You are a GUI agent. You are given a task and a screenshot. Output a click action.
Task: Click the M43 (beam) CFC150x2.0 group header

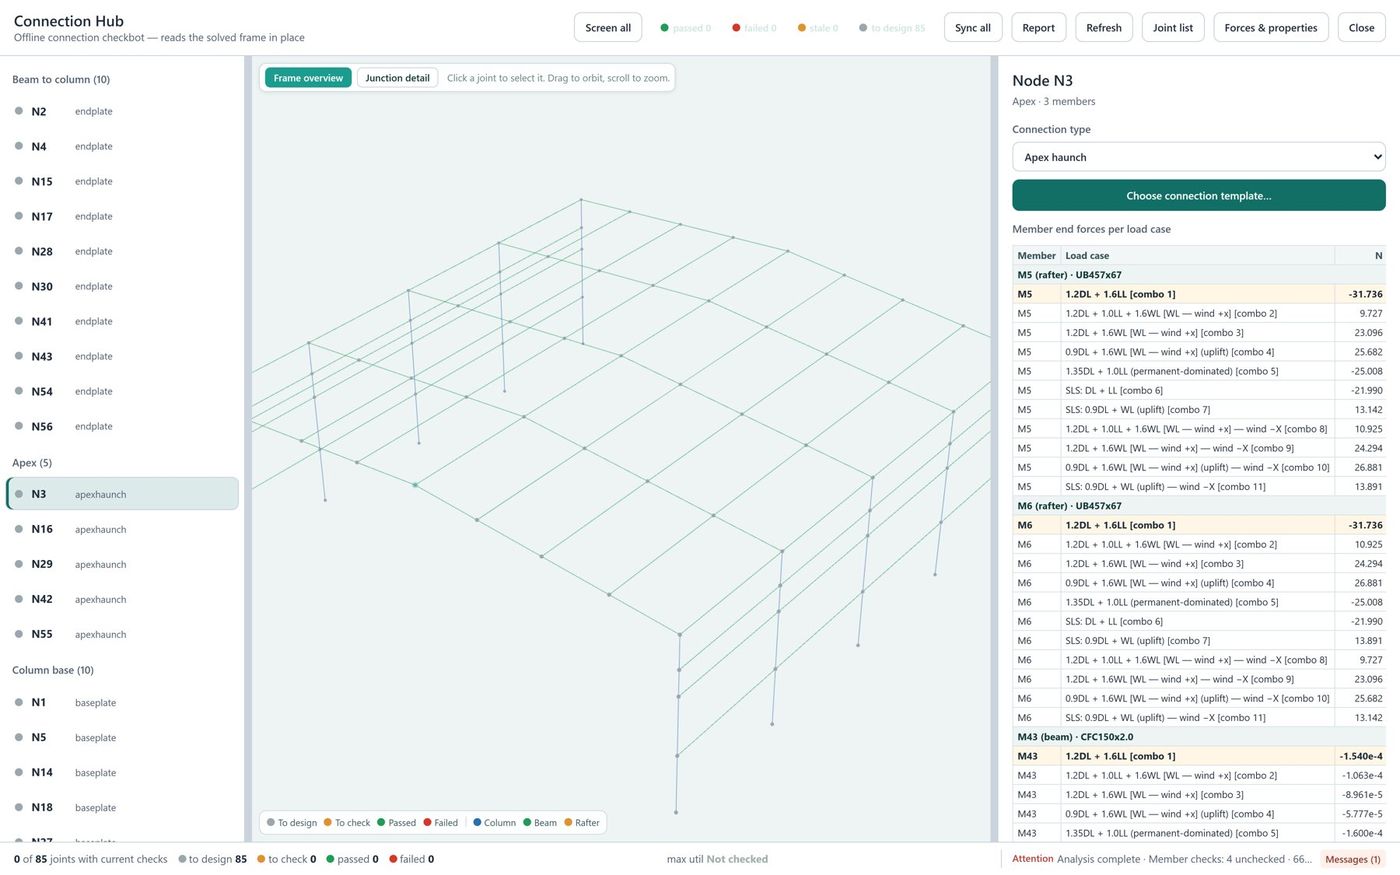[1200, 737]
